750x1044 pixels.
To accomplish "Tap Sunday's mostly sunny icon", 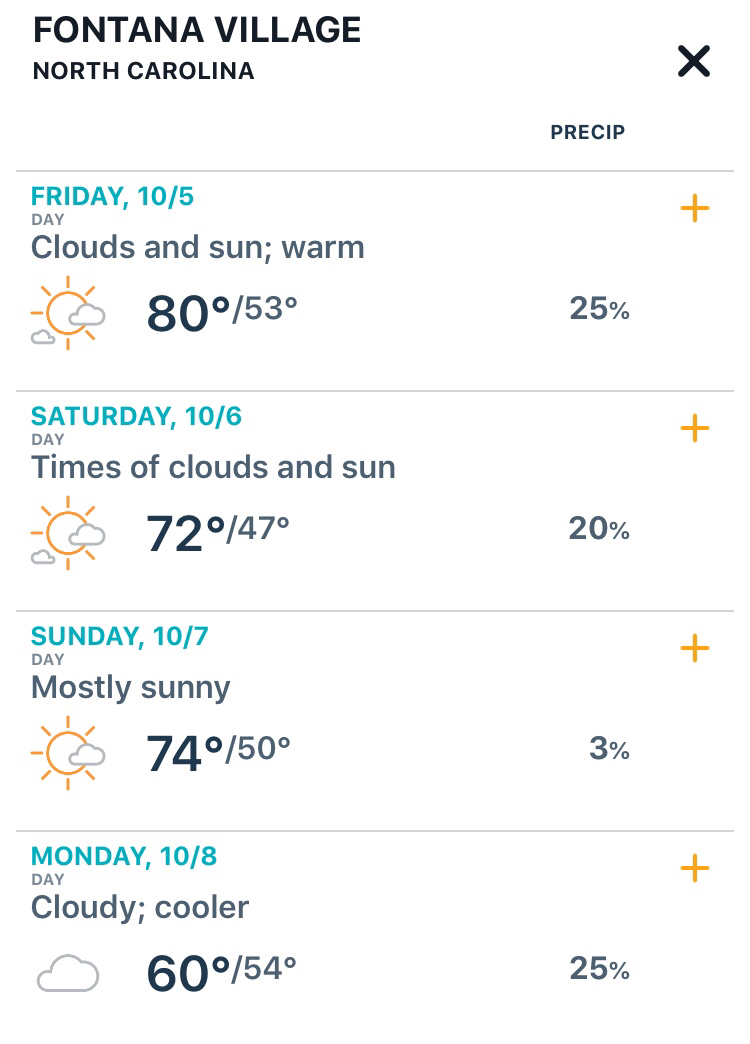I will (68, 753).
